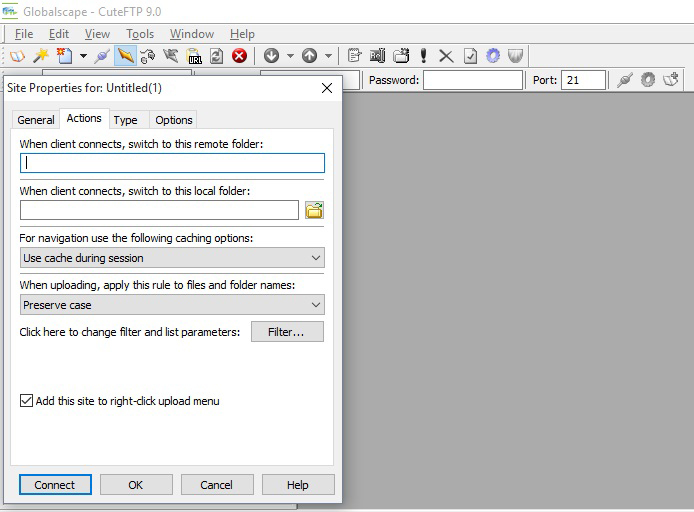Click the Upload arrow icon
Viewport: 694px width, 512px height.
click(309, 56)
